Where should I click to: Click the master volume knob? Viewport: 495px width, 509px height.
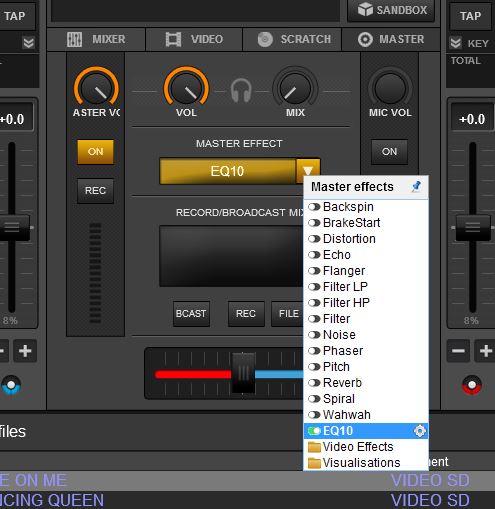click(96, 88)
